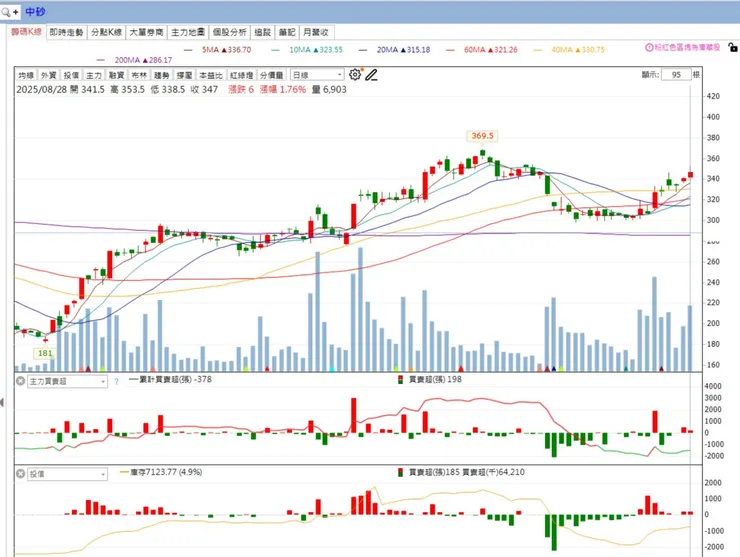Select the pencil drawing tool
Image resolution: width=740 pixels, height=557 pixels.
[371, 75]
